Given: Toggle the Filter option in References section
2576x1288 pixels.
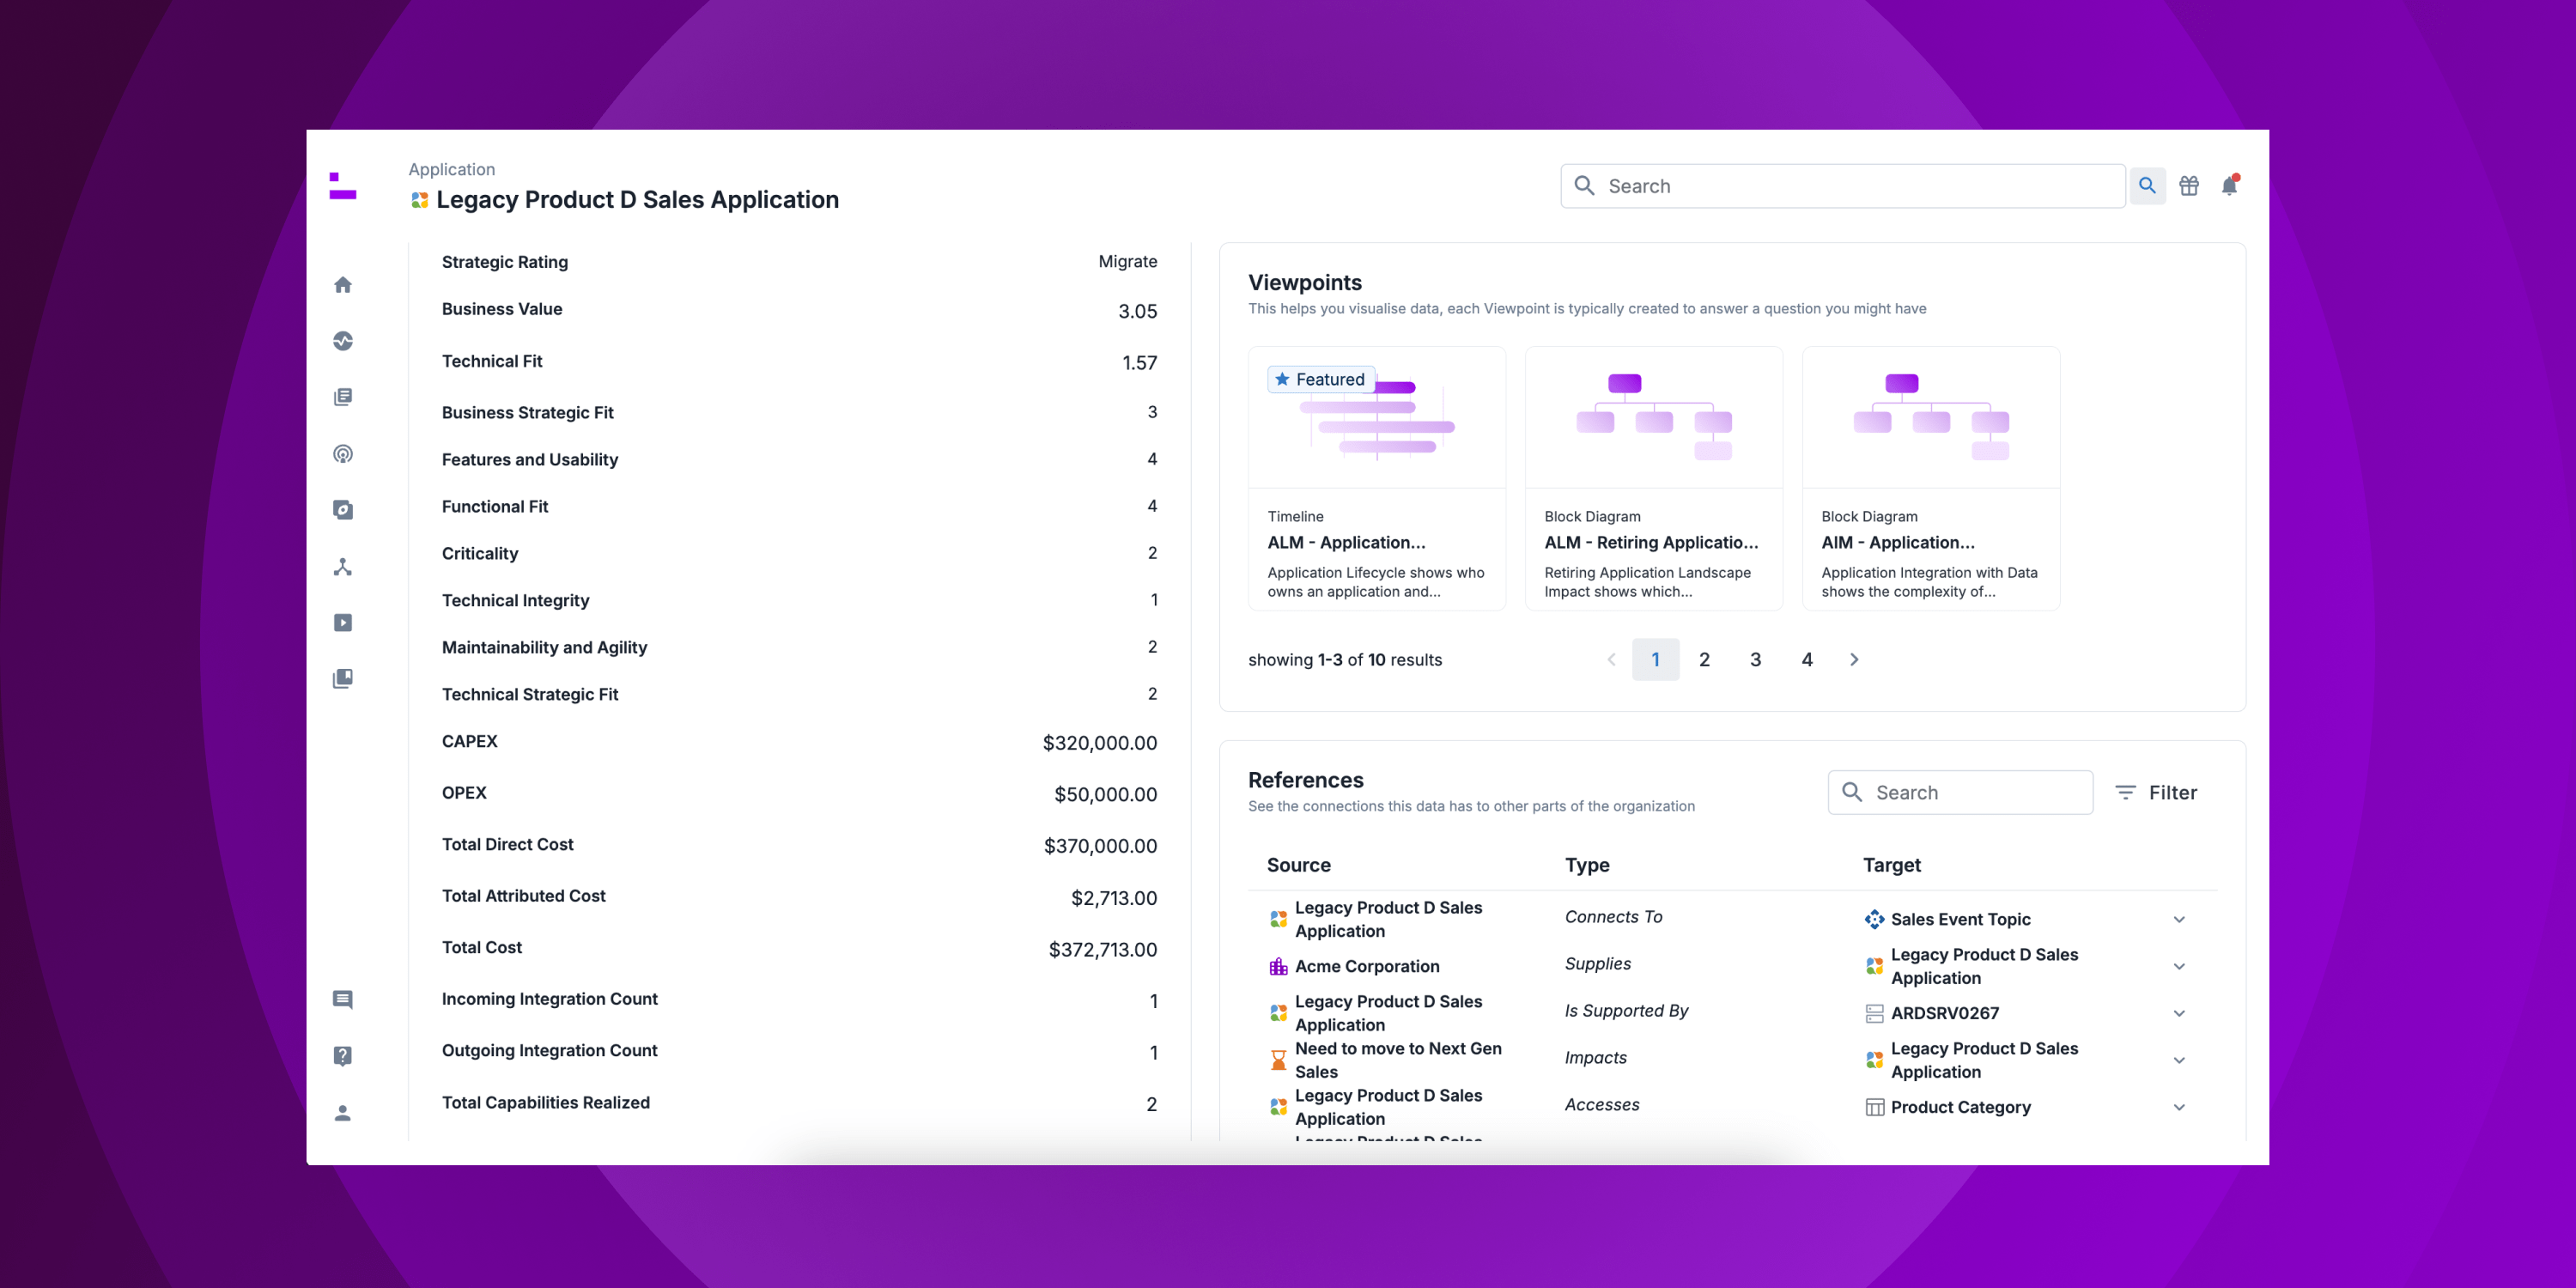Looking at the screenshot, I should [x=2157, y=790].
